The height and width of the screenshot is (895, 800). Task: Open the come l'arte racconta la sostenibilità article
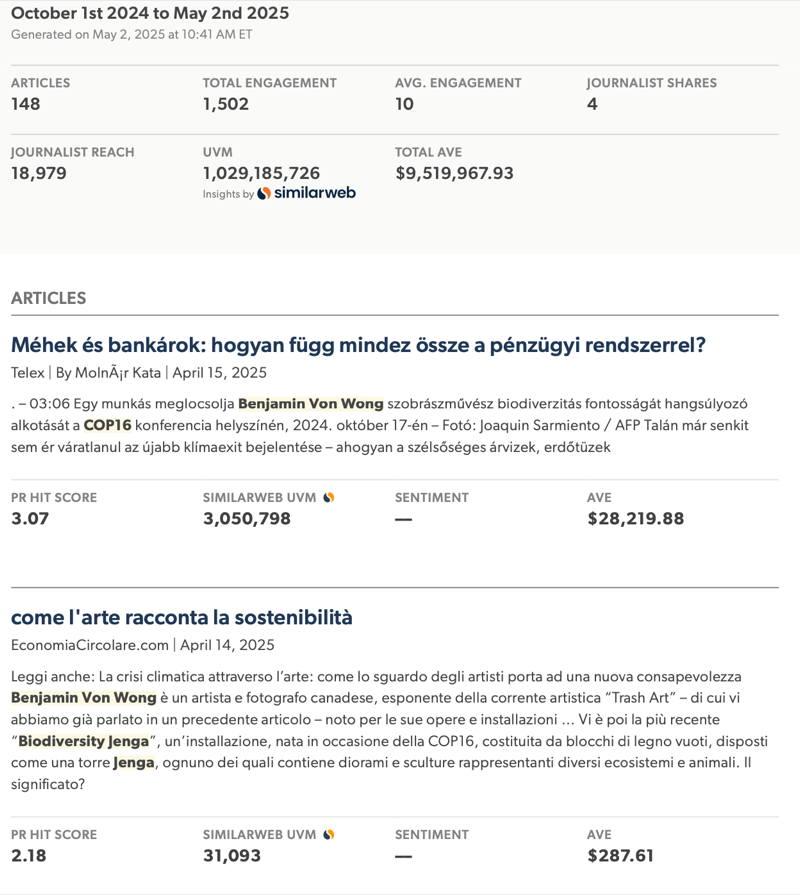(x=182, y=617)
